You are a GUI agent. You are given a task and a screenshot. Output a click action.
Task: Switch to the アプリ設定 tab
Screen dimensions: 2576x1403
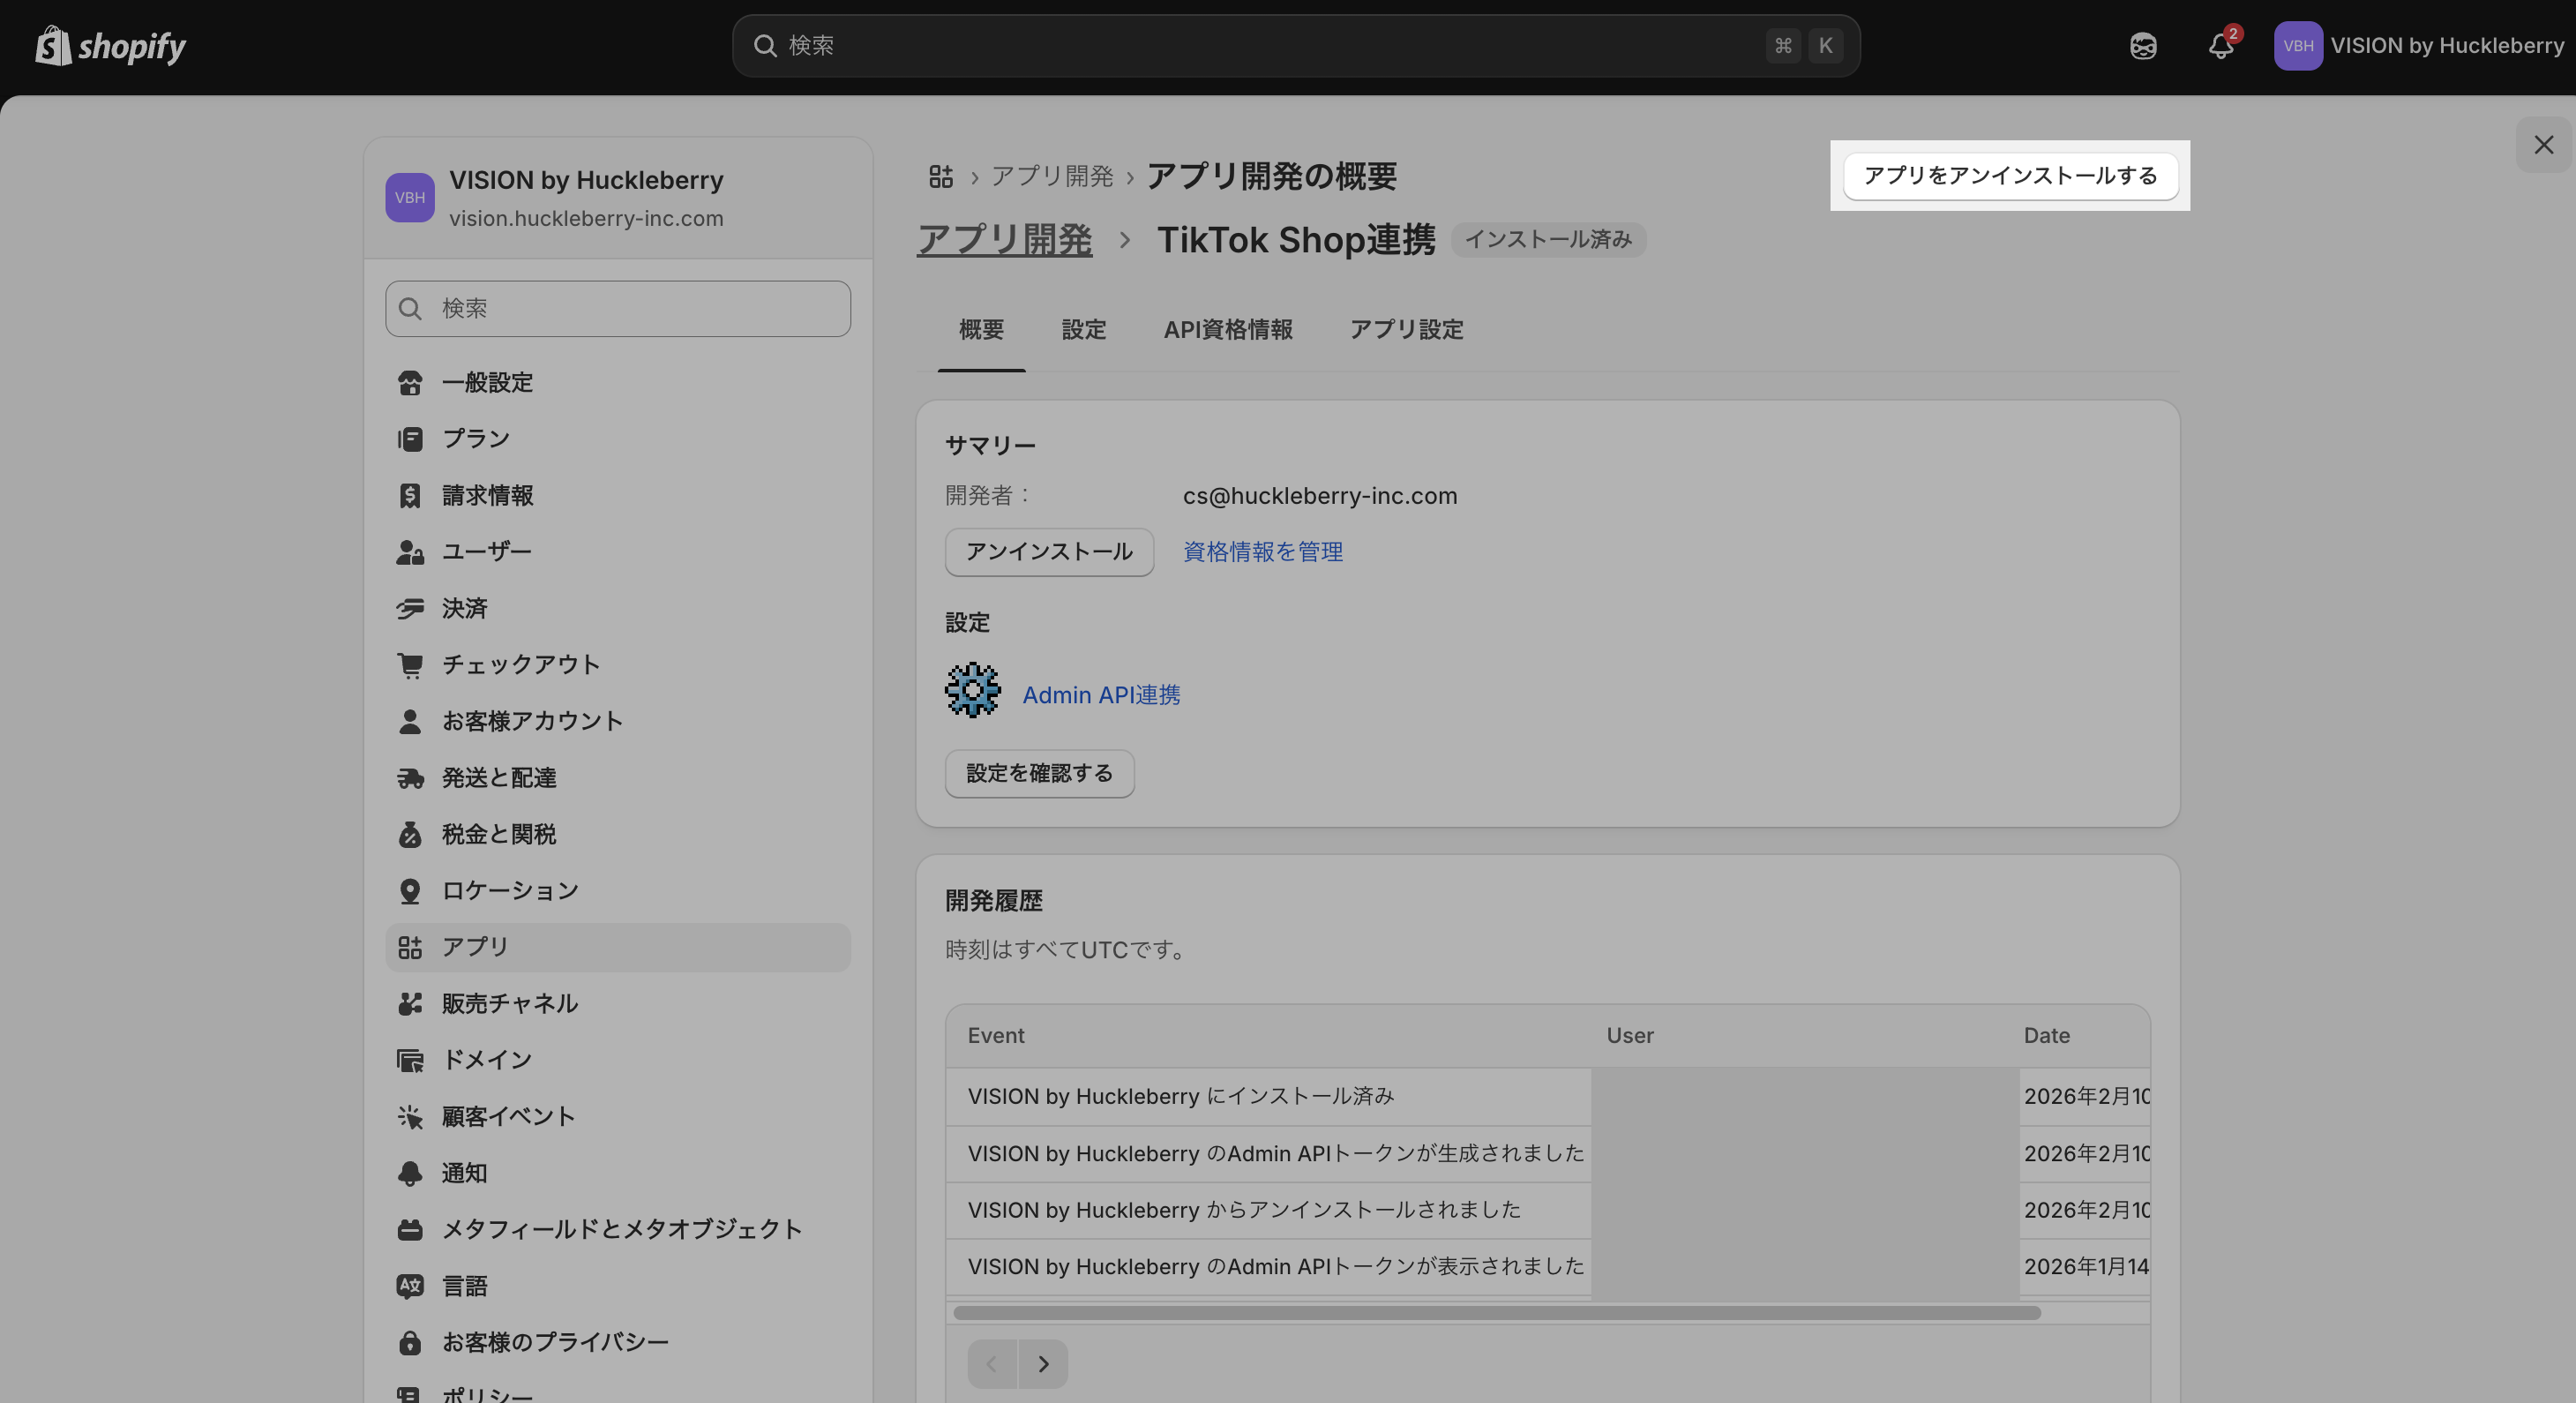click(x=1406, y=330)
